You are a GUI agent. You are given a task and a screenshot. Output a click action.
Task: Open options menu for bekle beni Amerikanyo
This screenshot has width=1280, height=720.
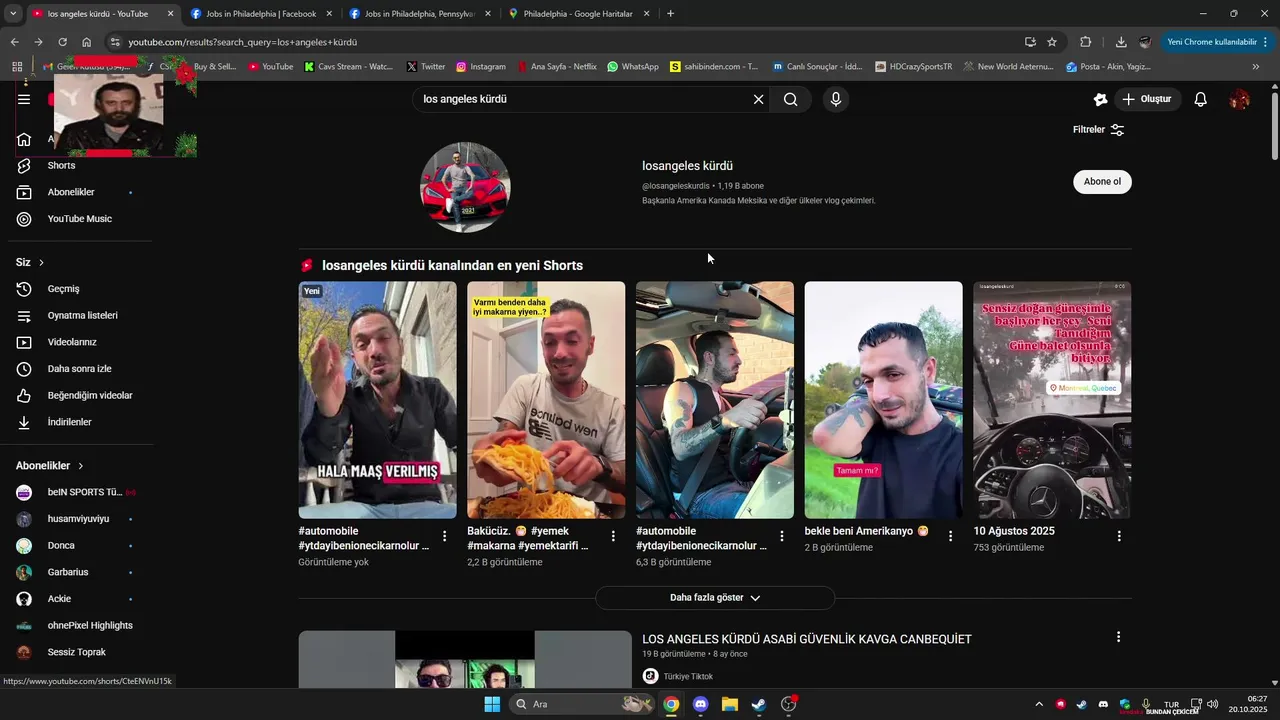click(x=950, y=536)
